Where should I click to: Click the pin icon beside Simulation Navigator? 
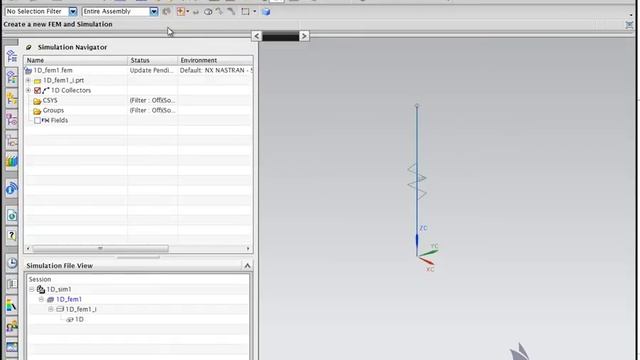pos(29,47)
